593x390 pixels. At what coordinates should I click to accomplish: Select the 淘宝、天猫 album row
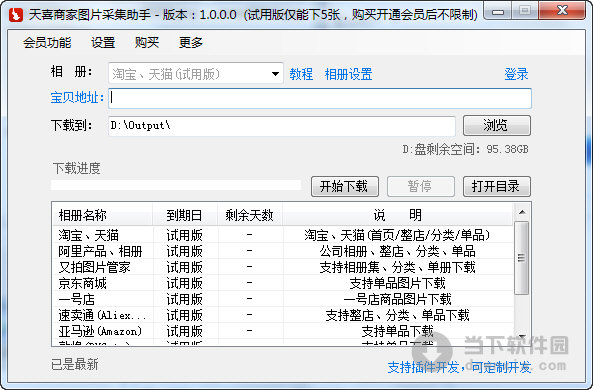coord(283,235)
